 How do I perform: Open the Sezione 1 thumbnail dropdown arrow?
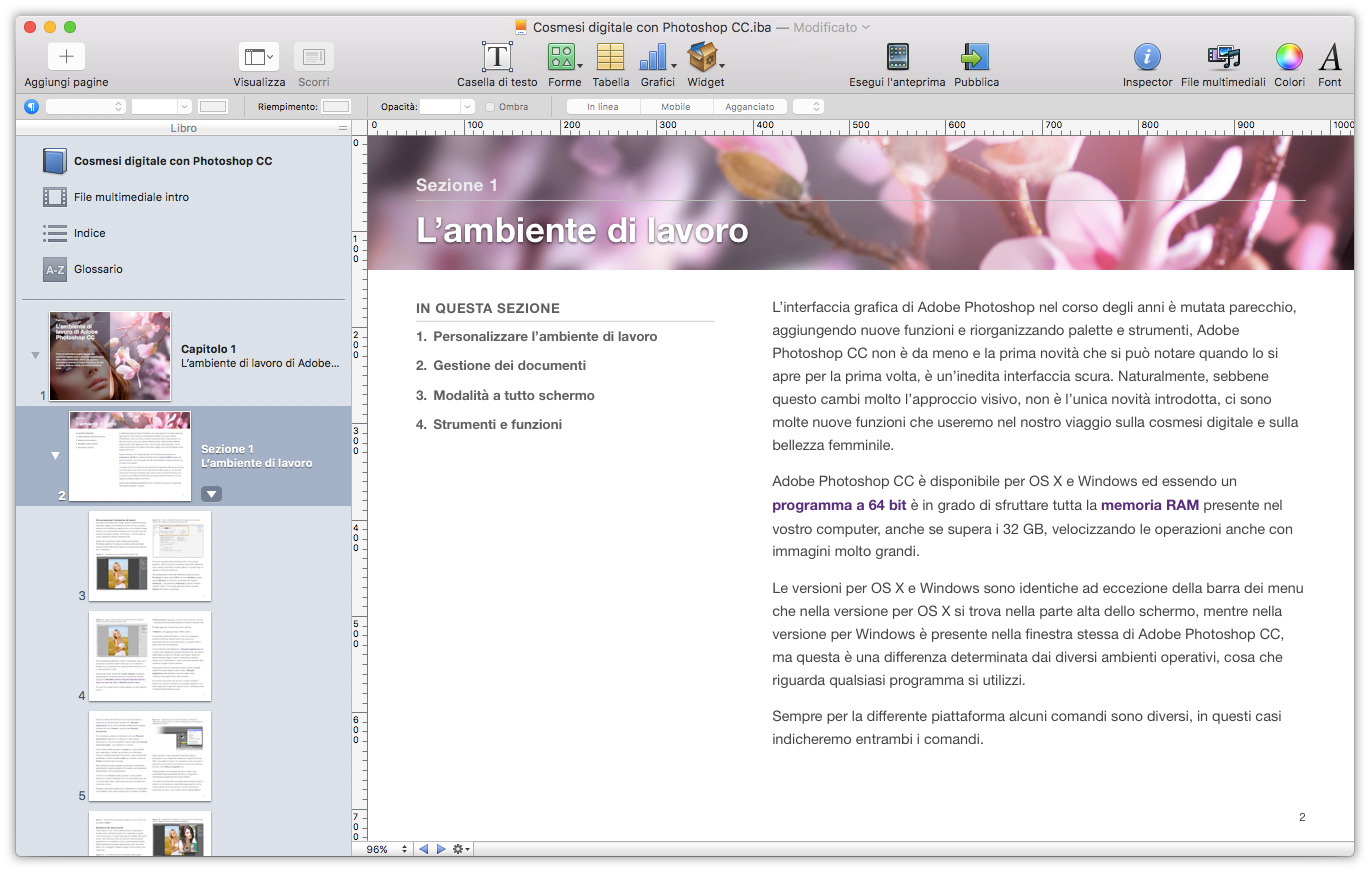[211, 494]
